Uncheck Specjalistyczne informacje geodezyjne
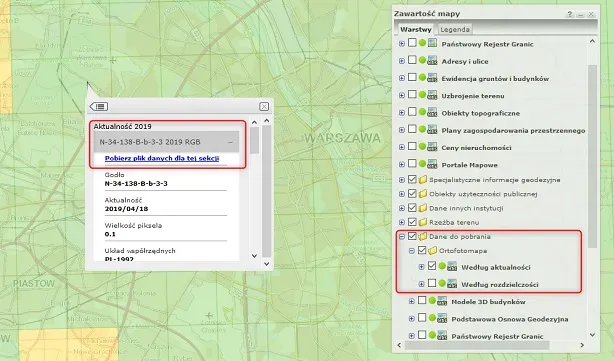614x361 pixels. coord(412,179)
